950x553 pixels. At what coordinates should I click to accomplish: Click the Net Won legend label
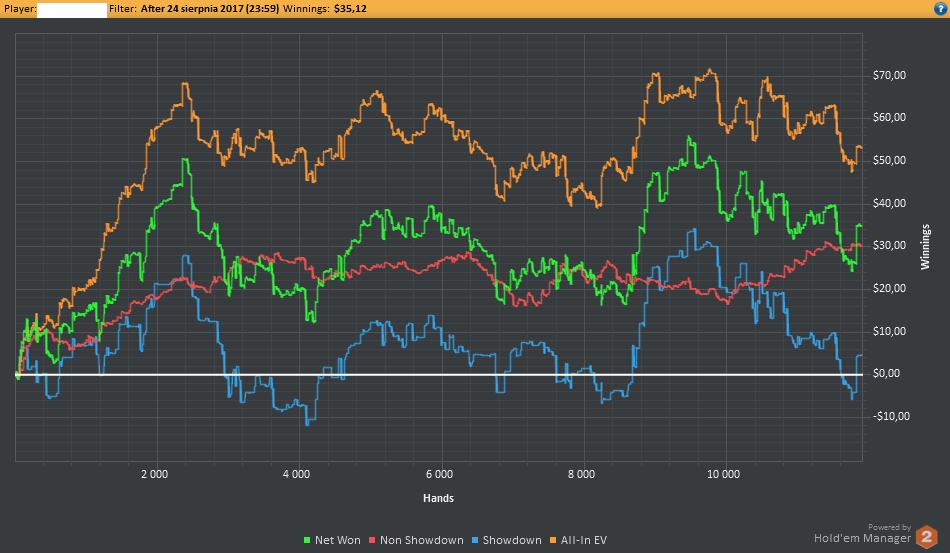tap(337, 540)
